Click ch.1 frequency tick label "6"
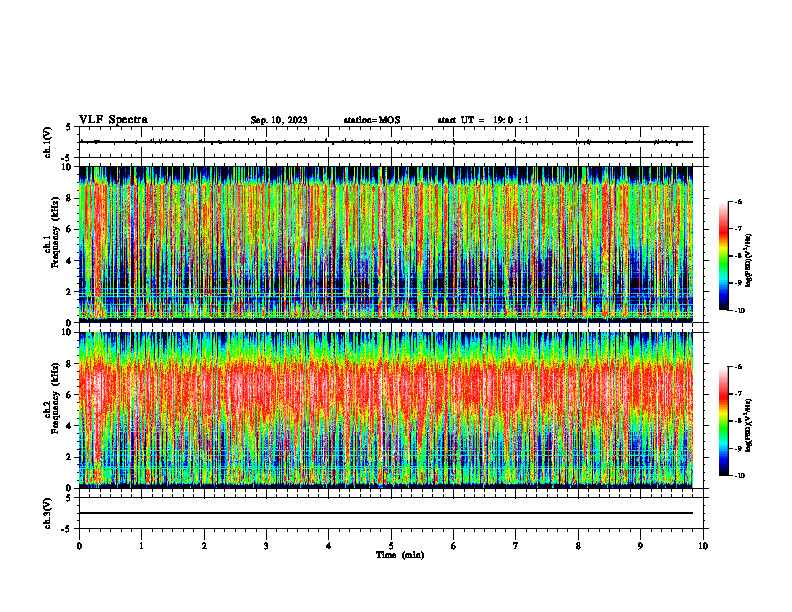Image resolution: width=792 pixels, height=612 pixels. [x=69, y=229]
